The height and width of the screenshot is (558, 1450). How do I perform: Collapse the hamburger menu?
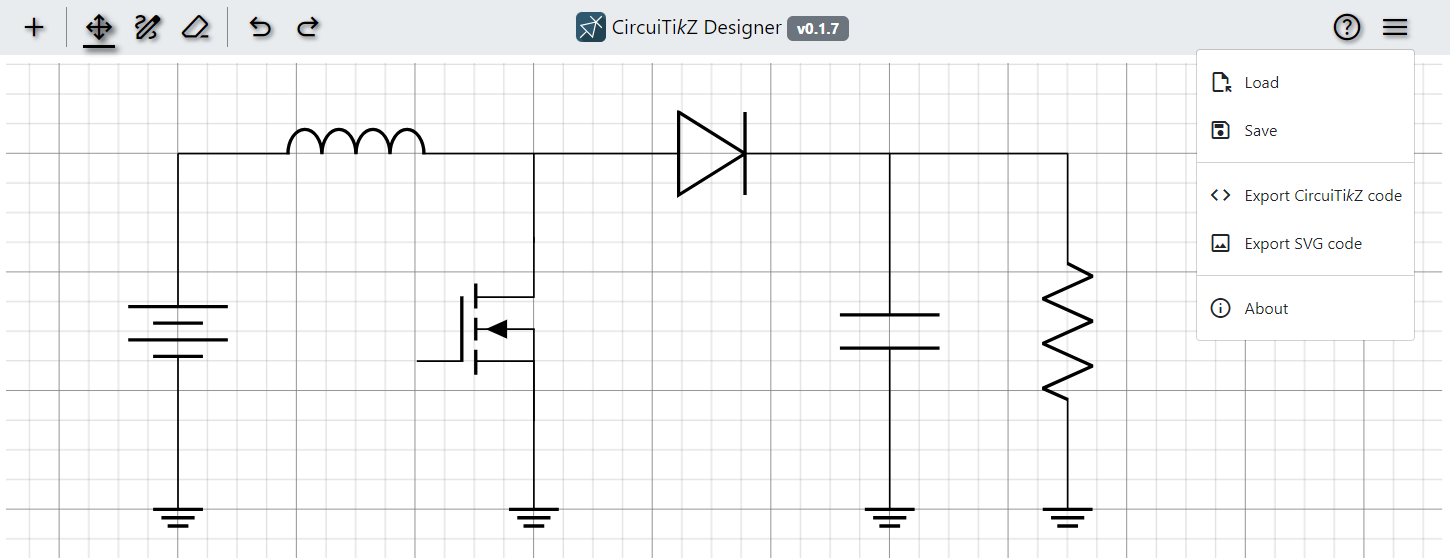tap(1395, 27)
